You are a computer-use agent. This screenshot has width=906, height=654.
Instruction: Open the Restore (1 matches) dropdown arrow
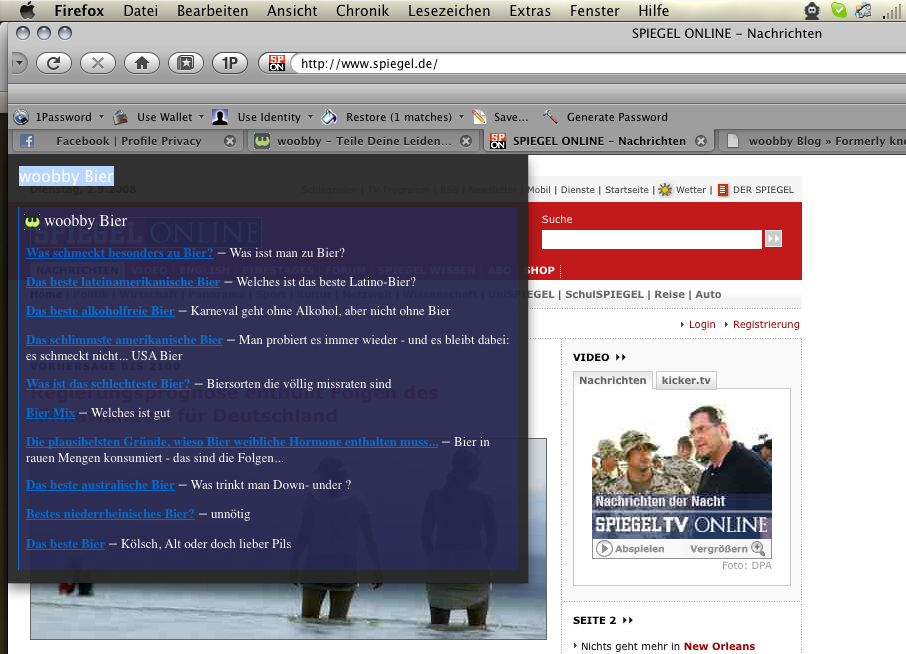461,117
